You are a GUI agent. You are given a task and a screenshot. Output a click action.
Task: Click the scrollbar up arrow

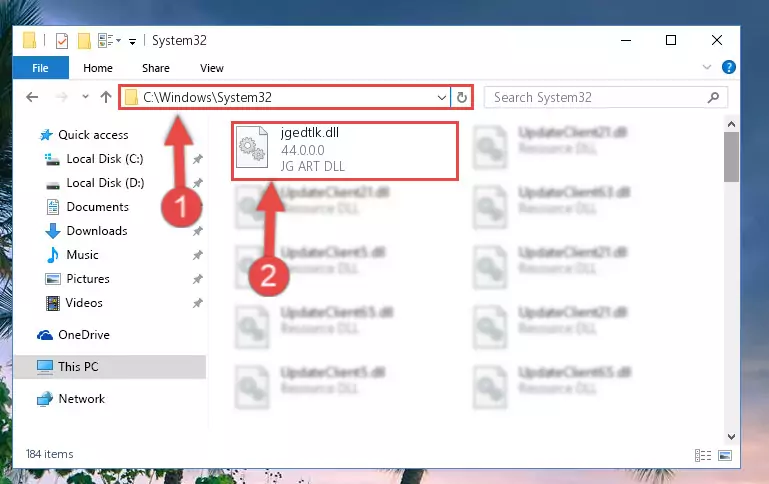[x=731, y=124]
